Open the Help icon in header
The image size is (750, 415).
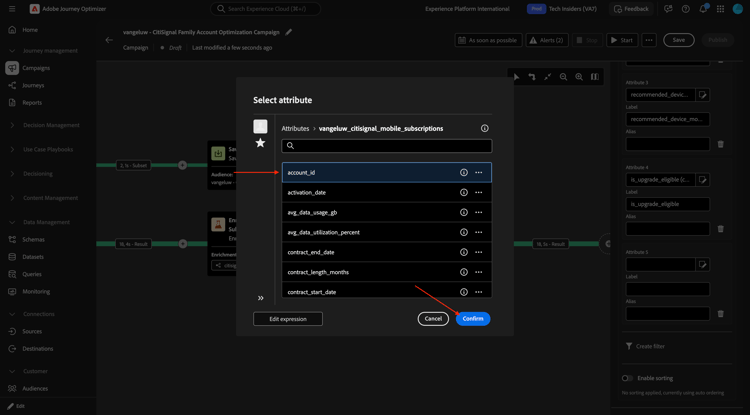point(685,9)
